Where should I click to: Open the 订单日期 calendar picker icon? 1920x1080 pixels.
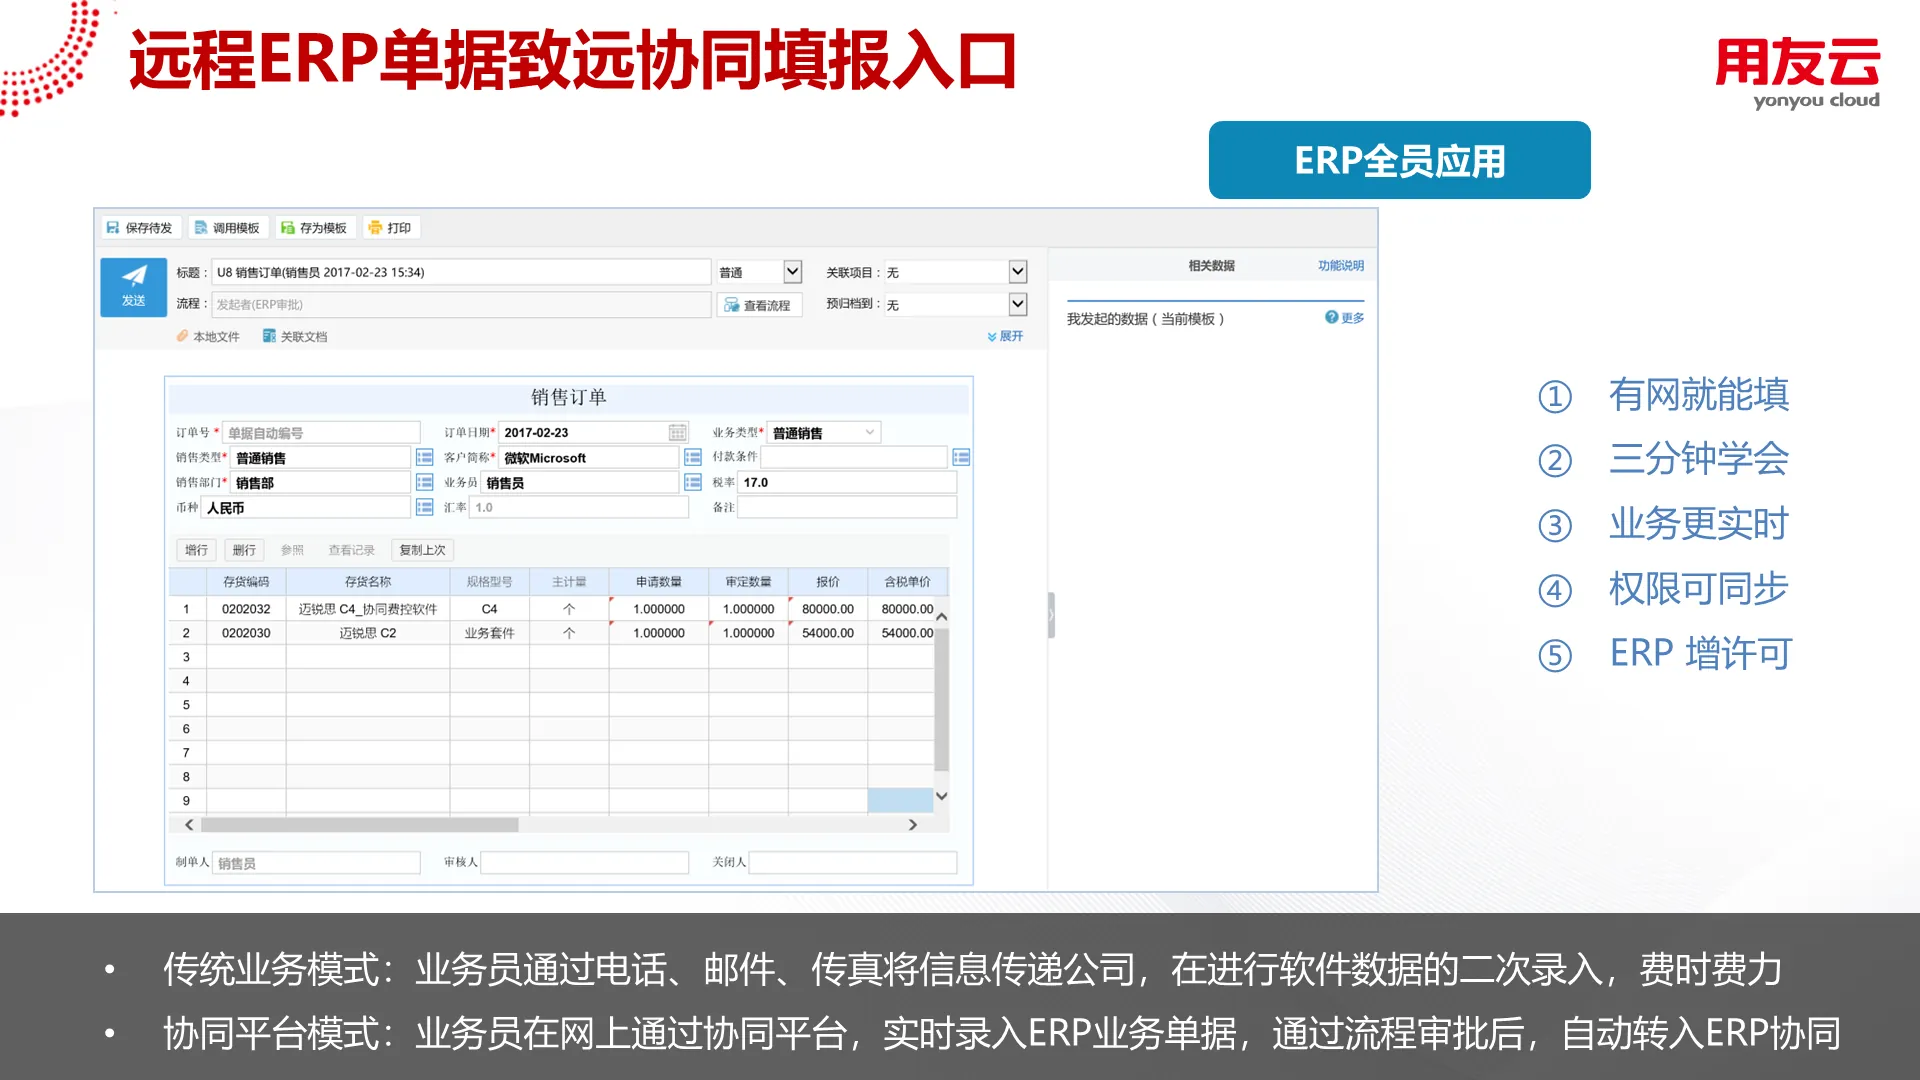677,432
